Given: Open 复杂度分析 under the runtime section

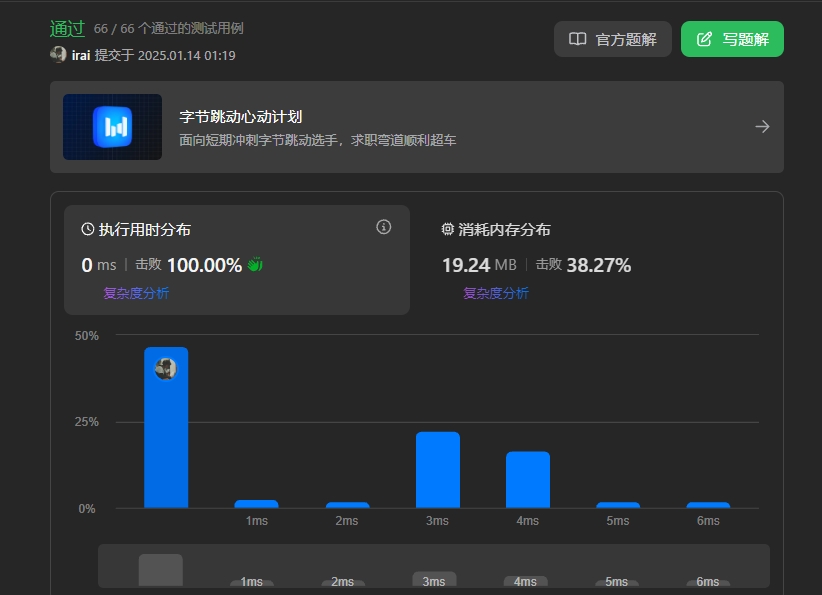Looking at the screenshot, I should coord(135,294).
